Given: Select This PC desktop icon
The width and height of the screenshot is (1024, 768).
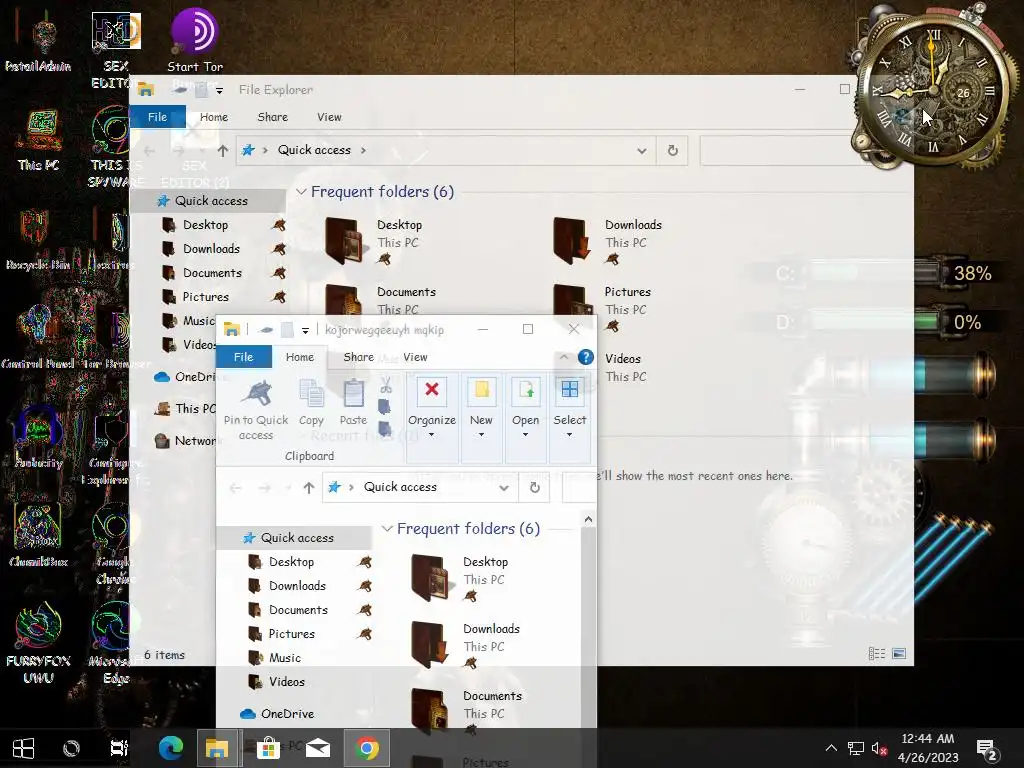Looking at the screenshot, I should pyautogui.click(x=39, y=140).
